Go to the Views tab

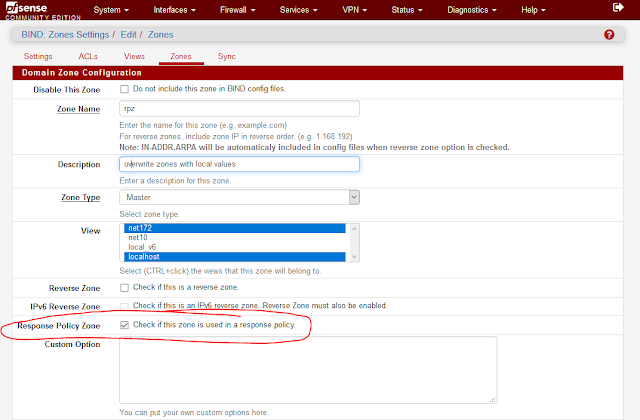[134, 57]
